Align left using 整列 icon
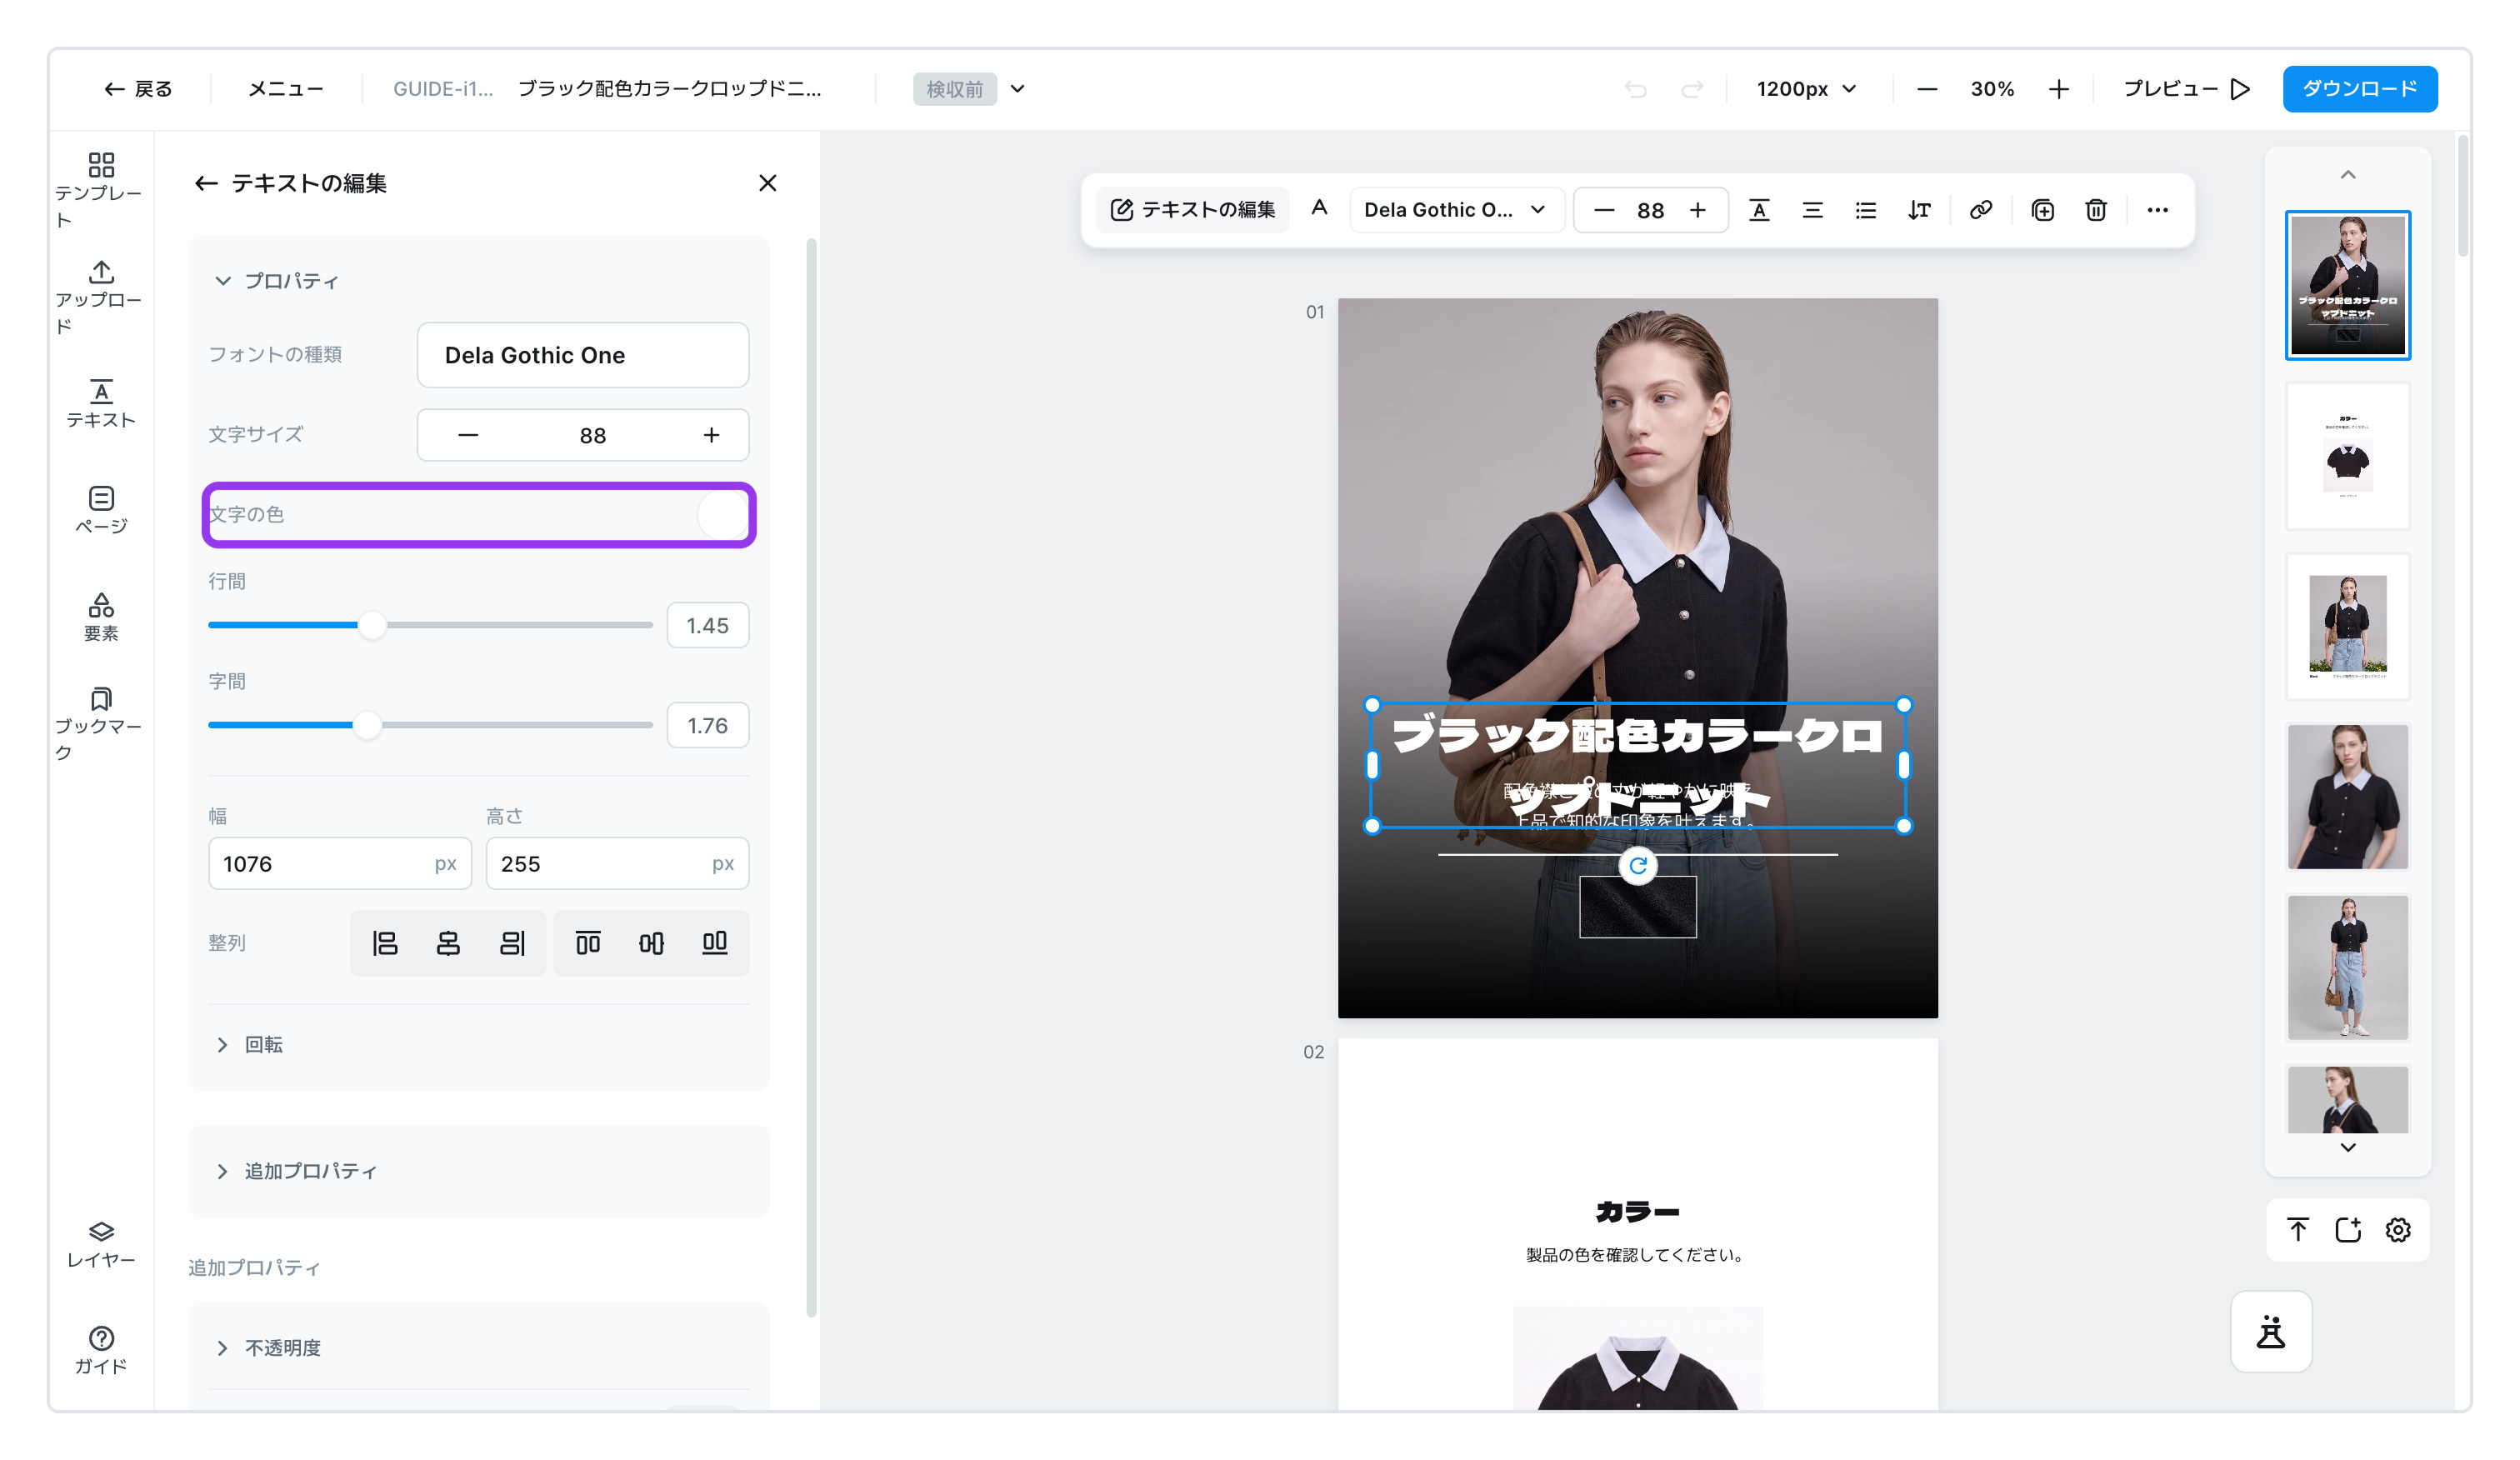 click(x=385, y=942)
